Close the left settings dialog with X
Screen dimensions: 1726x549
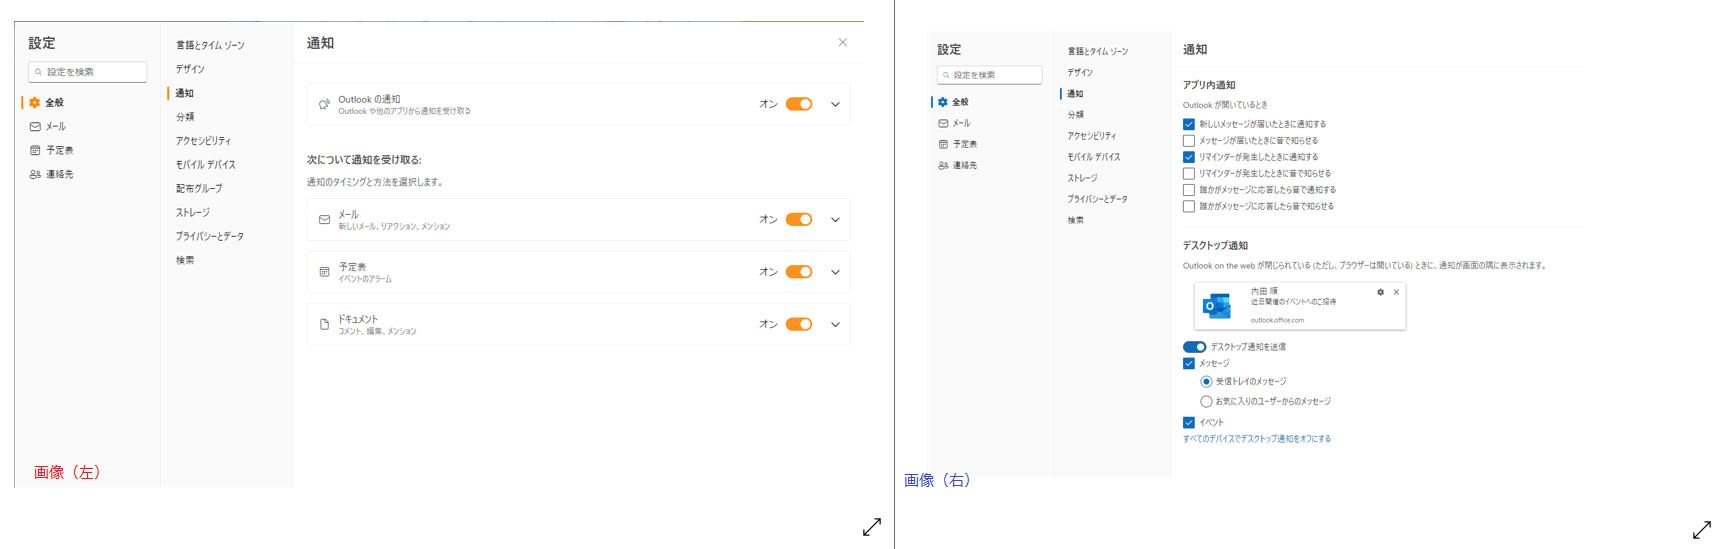tap(843, 42)
